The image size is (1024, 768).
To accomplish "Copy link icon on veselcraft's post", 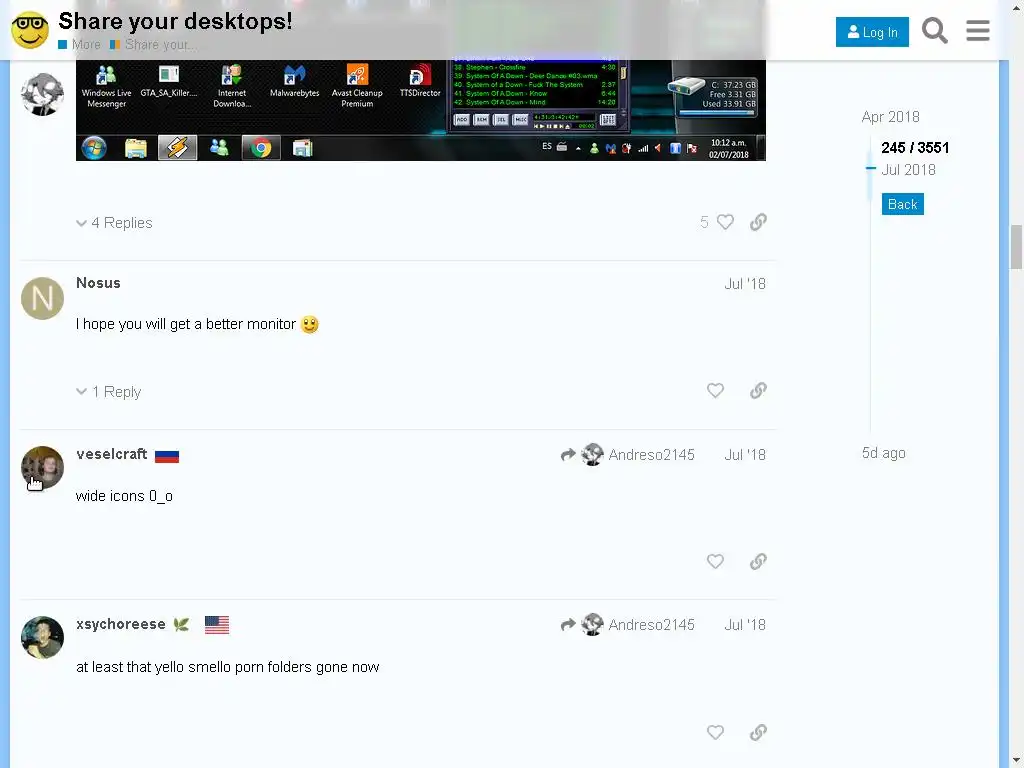I will [758, 562].
